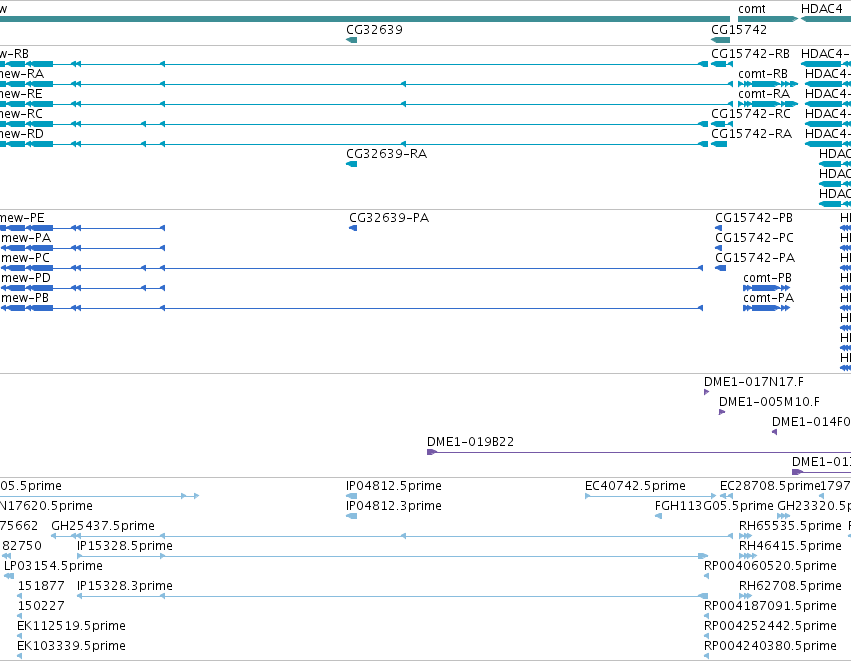Click the 151877 EST label
The width and height of the screenshot is (851, 661).
41,587
